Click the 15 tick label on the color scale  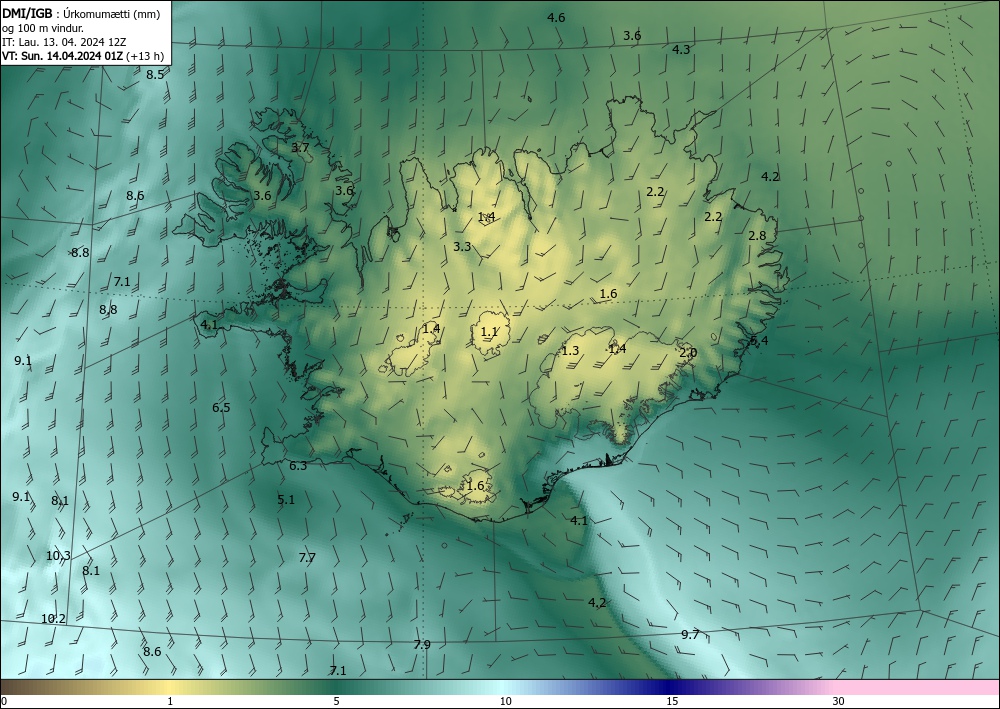(x=672, y=701)
